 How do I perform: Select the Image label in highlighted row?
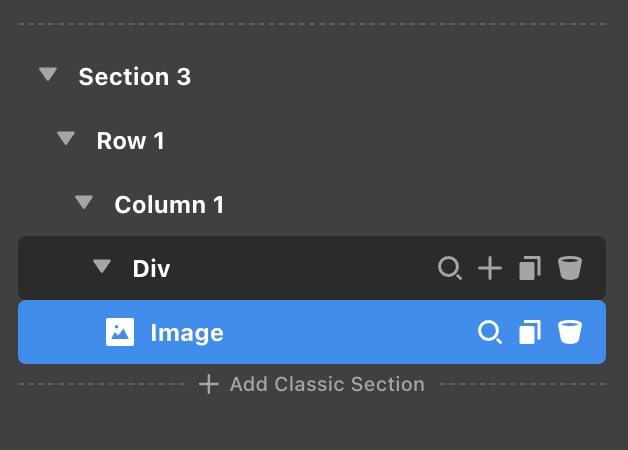pos(187,333)
